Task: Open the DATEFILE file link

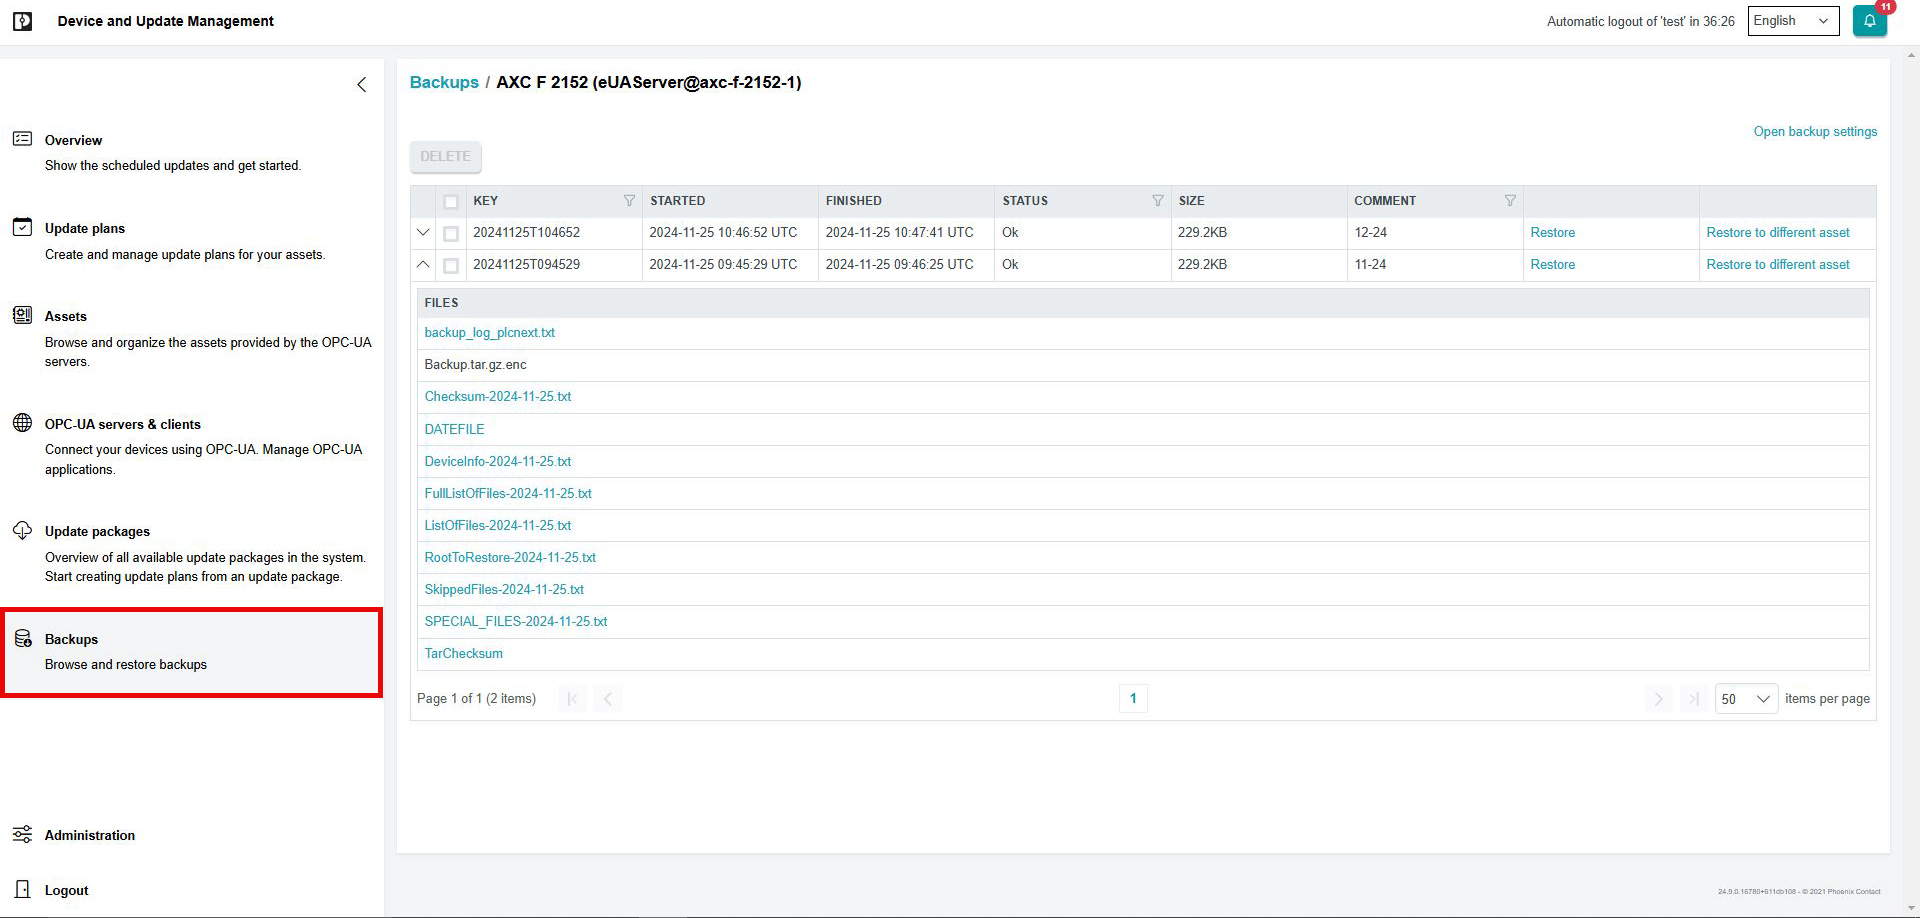Action: [454, 430]
